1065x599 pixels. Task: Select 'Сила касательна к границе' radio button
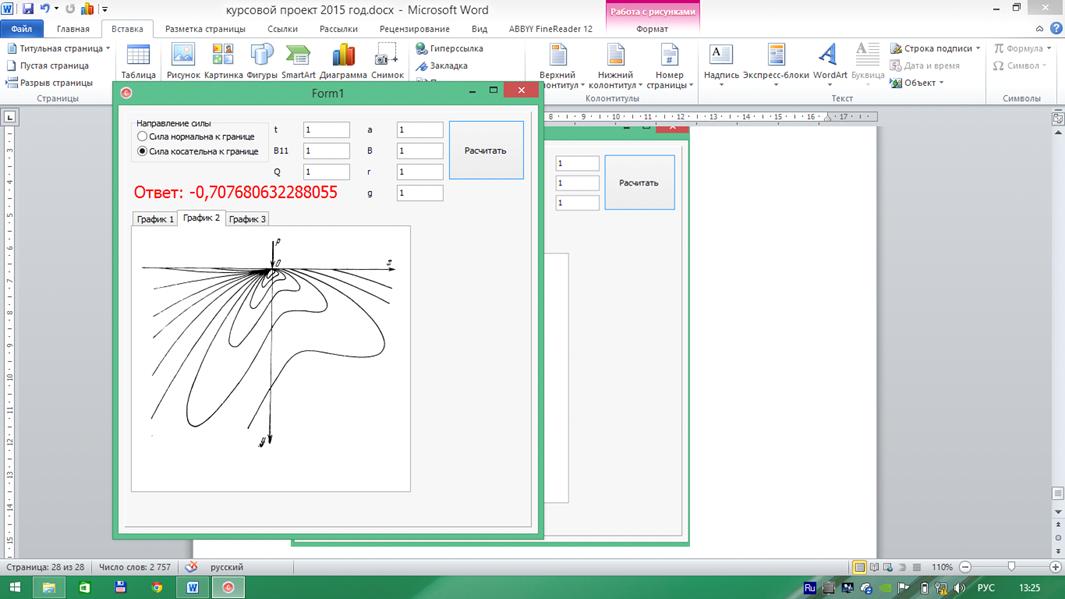pyautogui.click(x=143, y=152)
